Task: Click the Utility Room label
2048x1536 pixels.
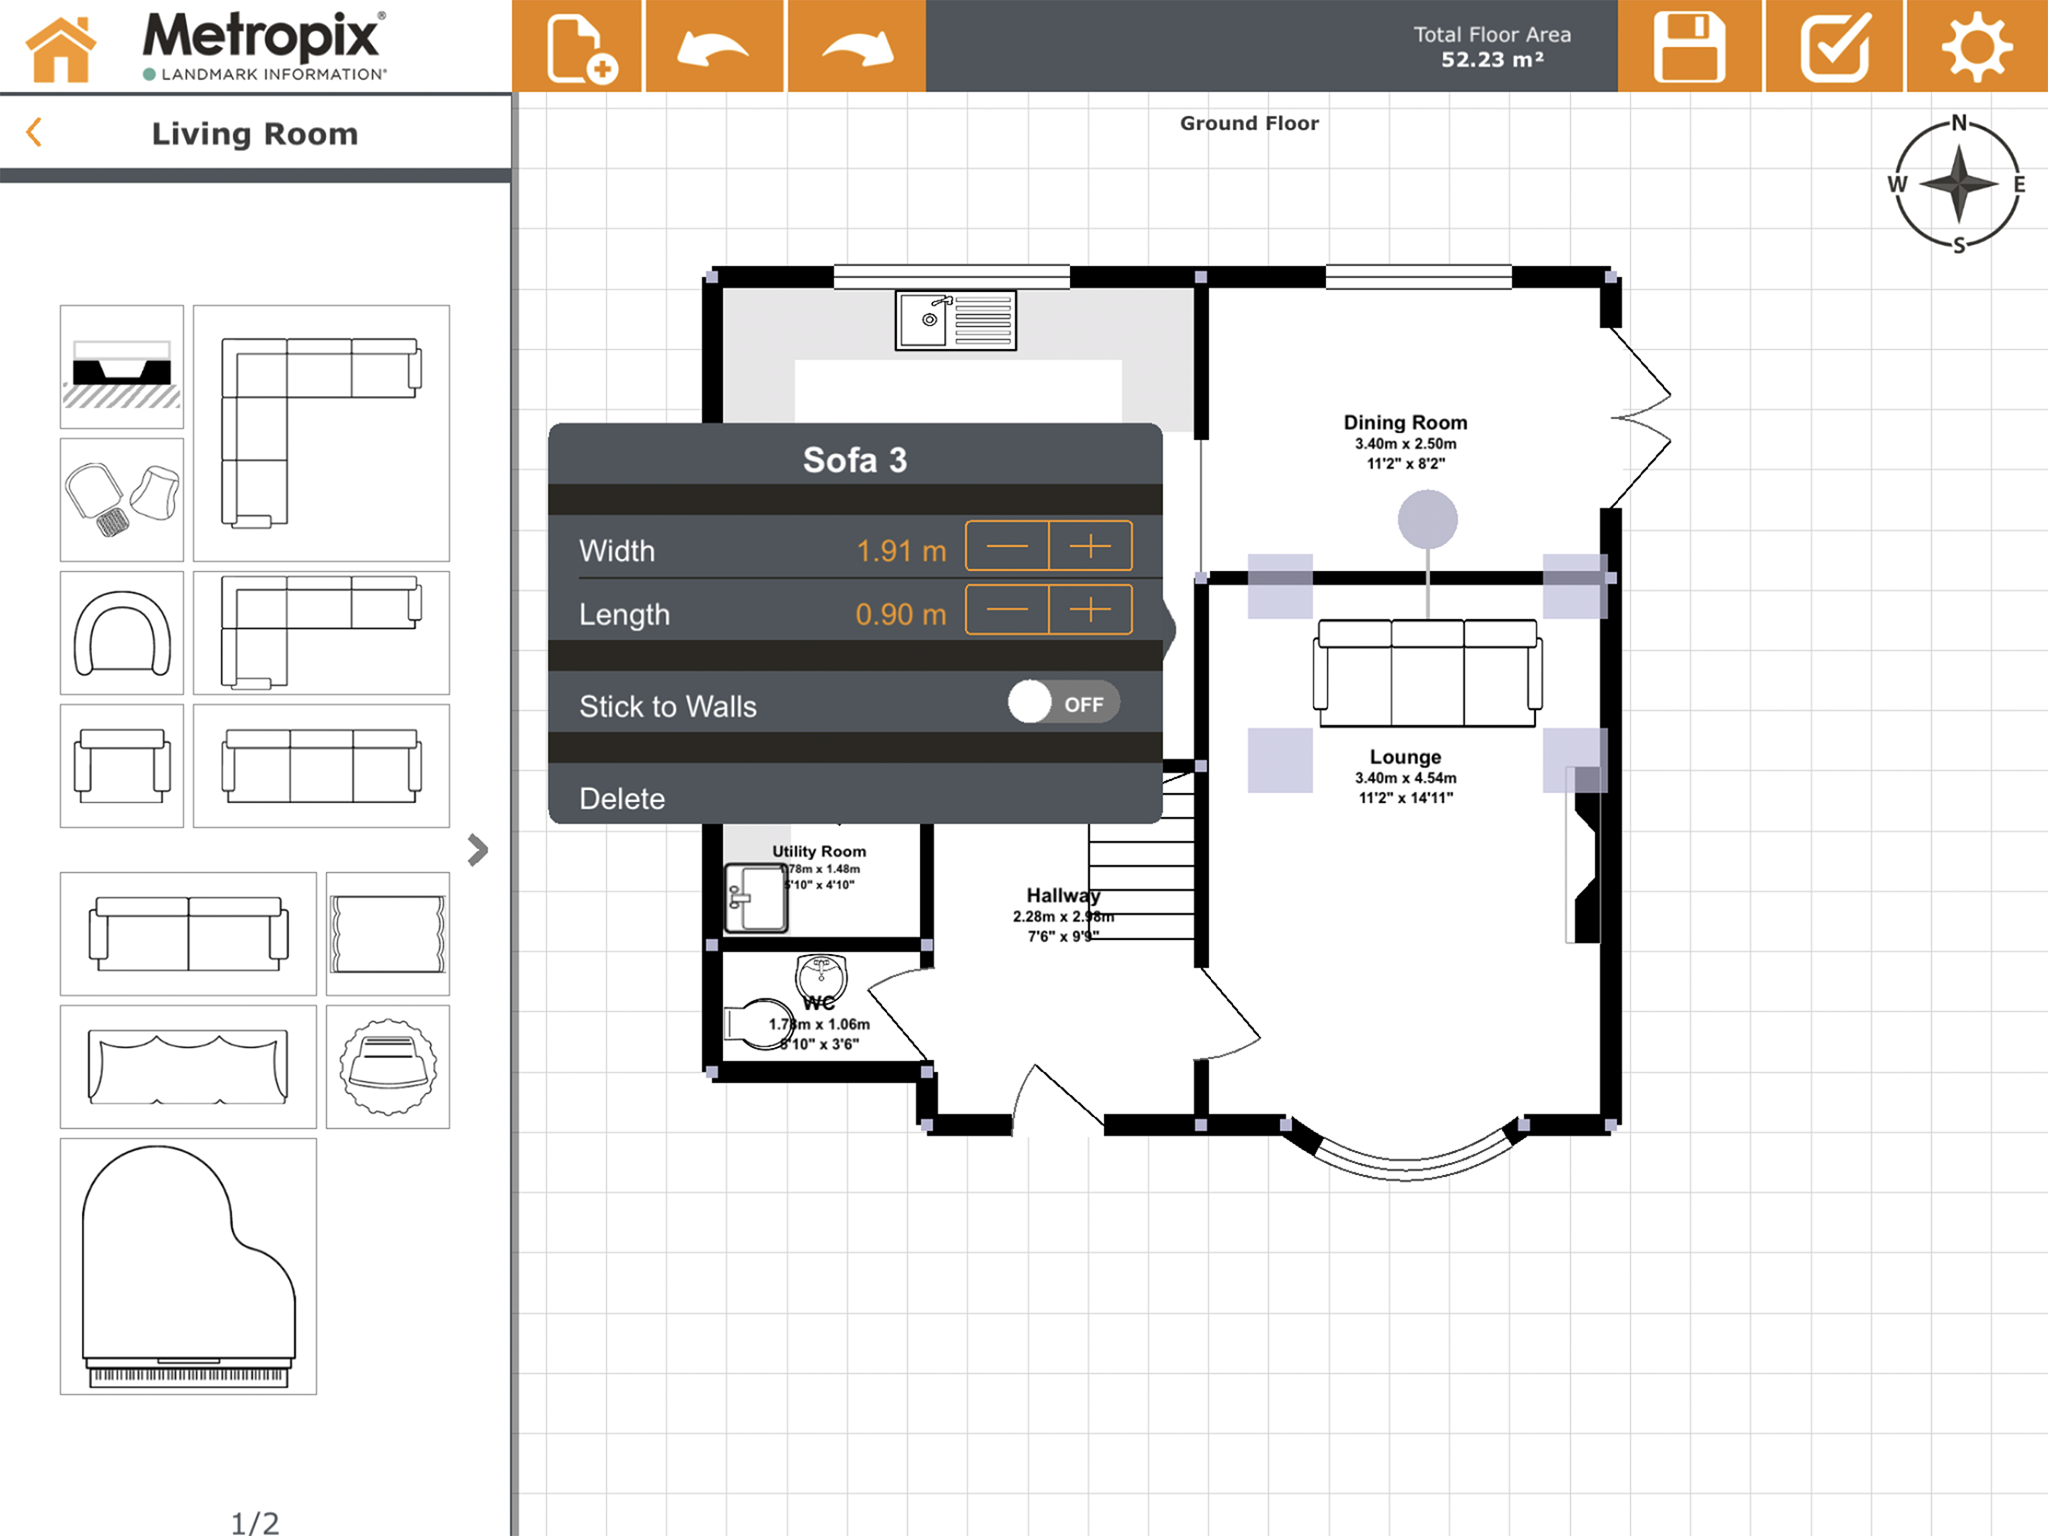Action: tap(819, 851)
